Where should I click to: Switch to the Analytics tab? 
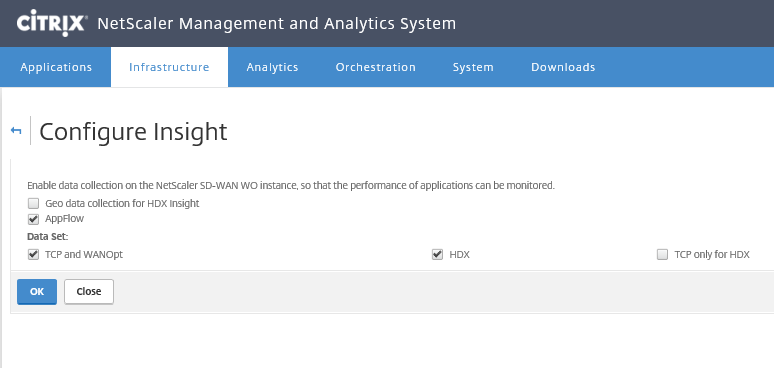(x=272, y=67)
